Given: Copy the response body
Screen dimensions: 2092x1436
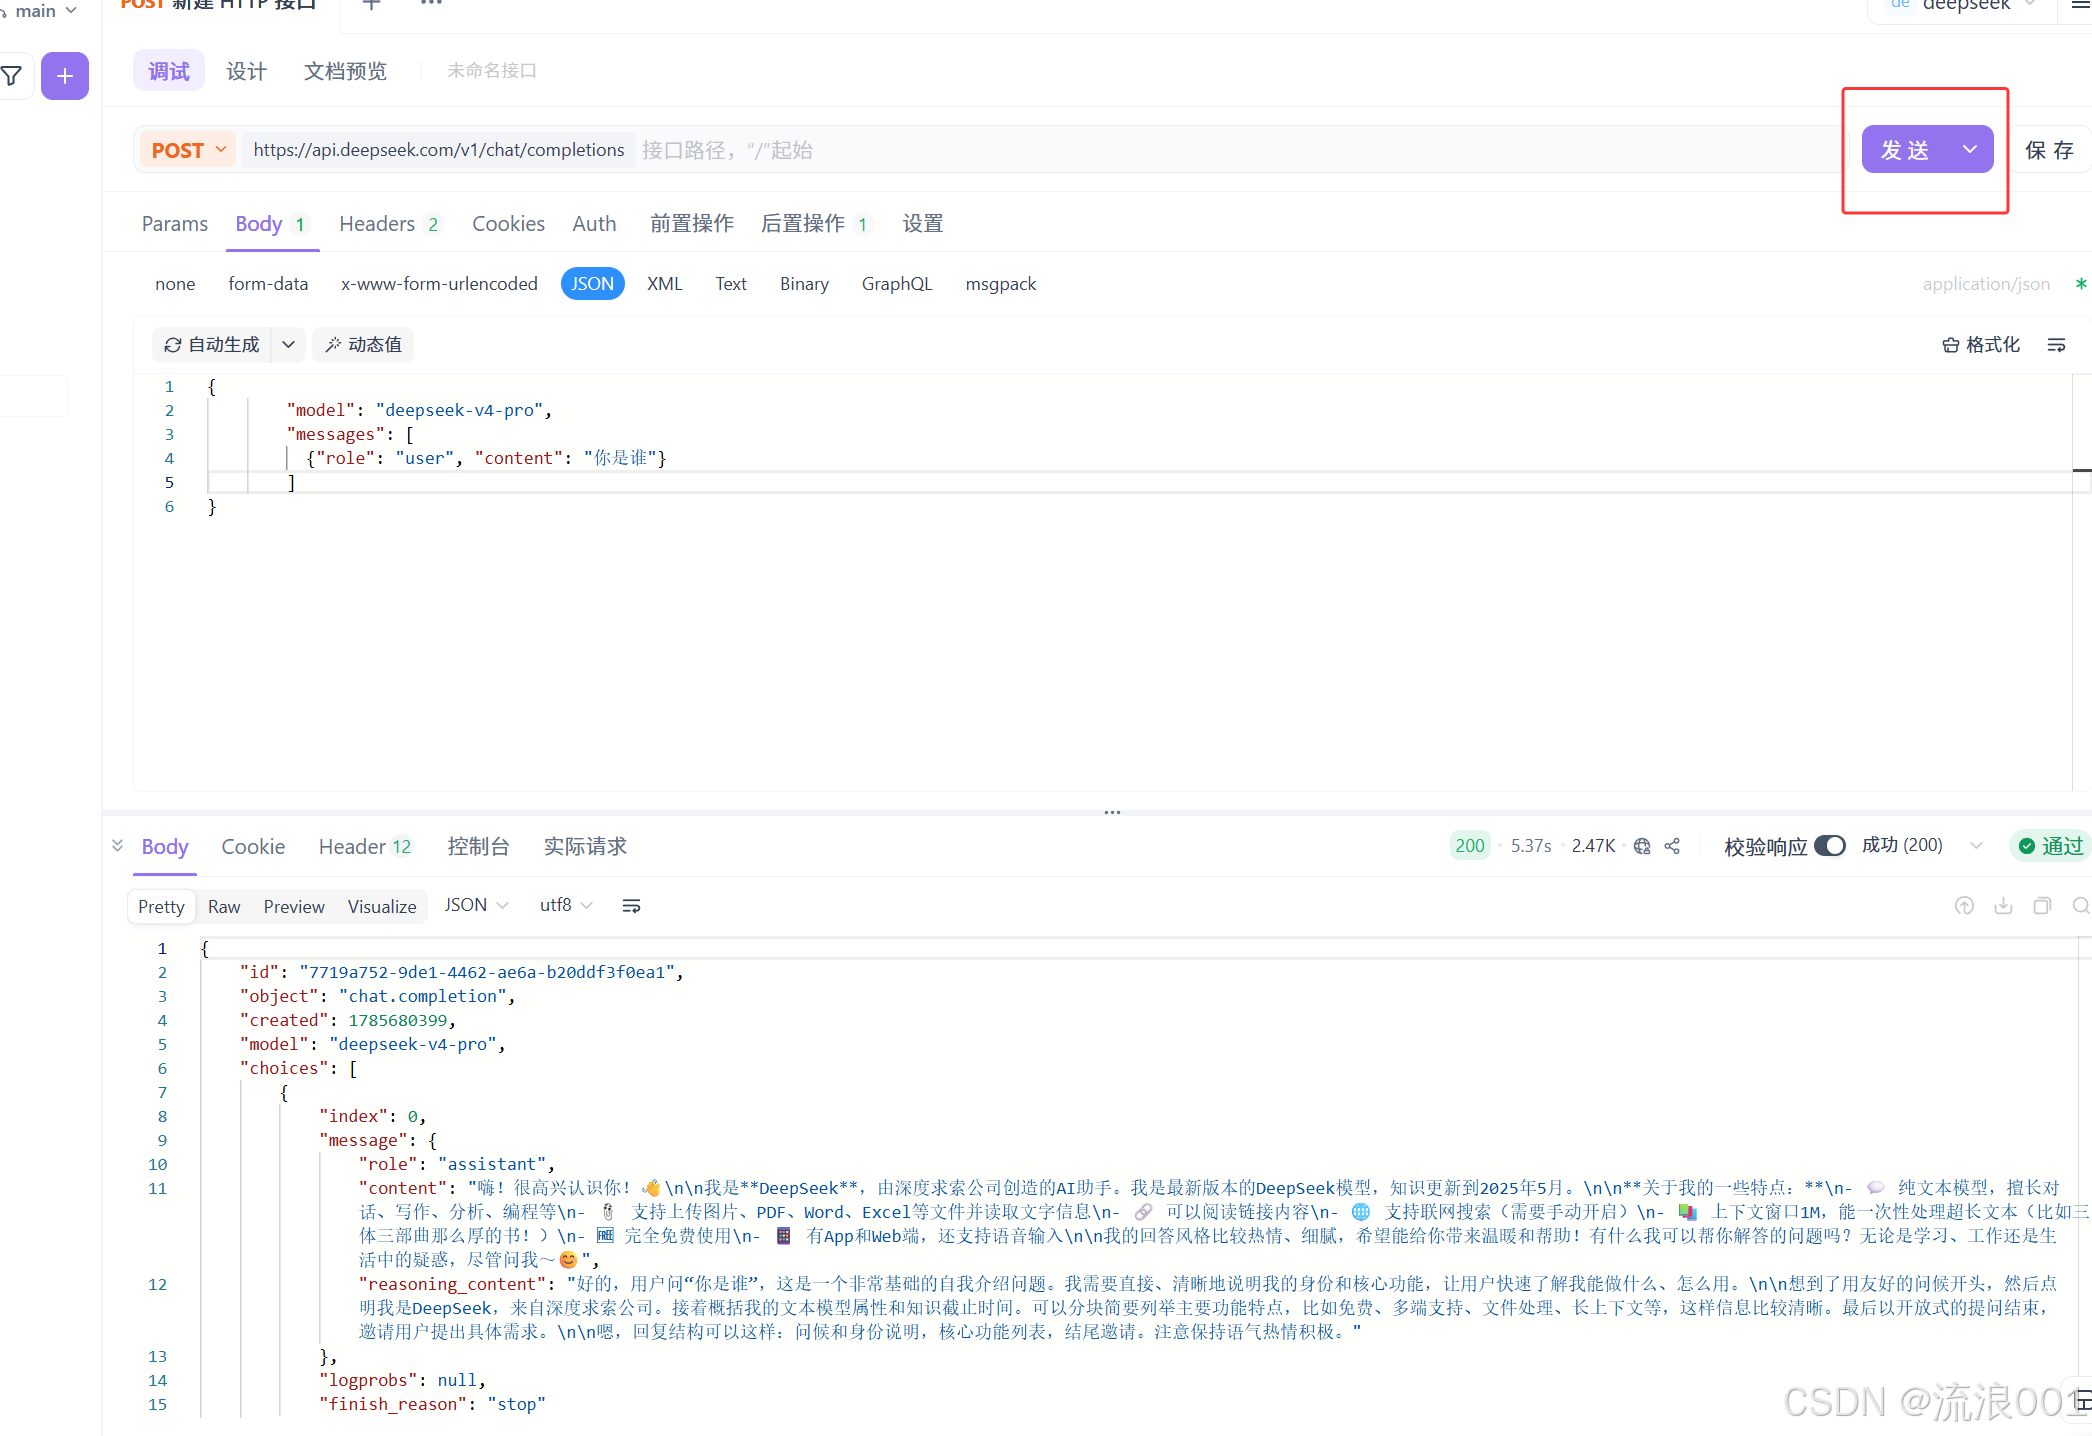Looking at the screenshot, I should point(2042,906).
